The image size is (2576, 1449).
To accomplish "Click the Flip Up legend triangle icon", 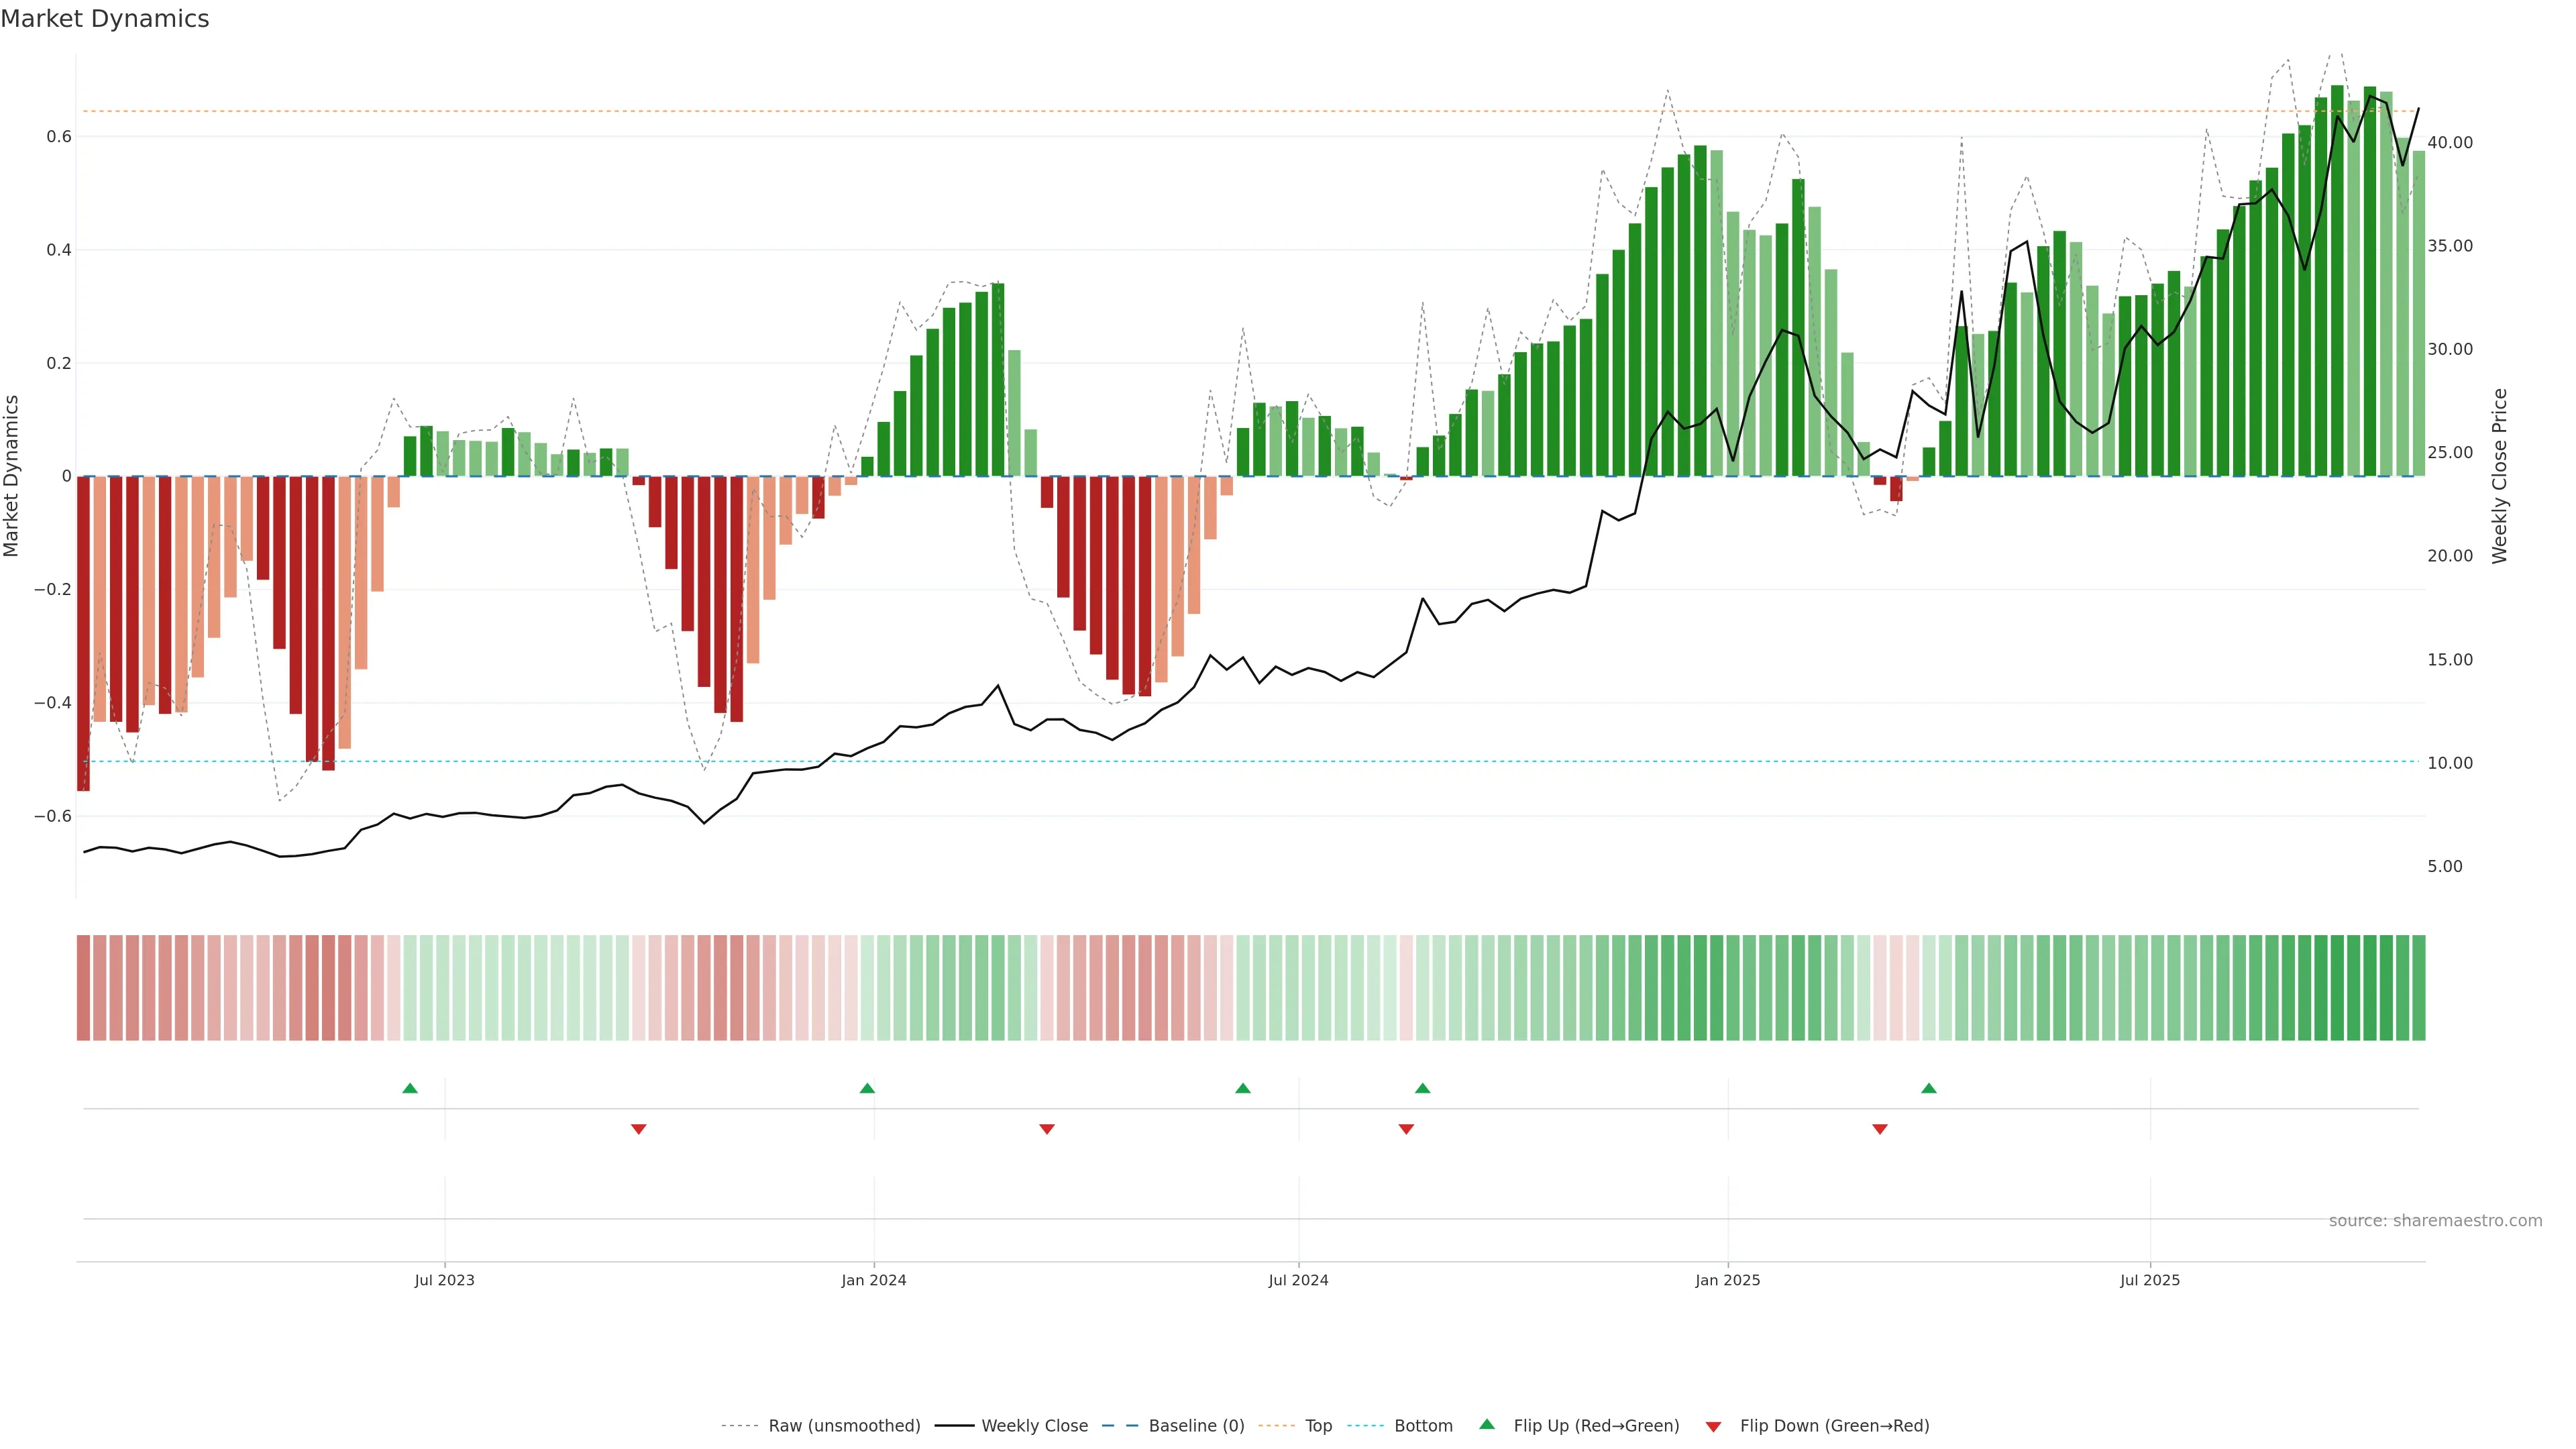I will pyautogui.click(x=1487, y=1424).
